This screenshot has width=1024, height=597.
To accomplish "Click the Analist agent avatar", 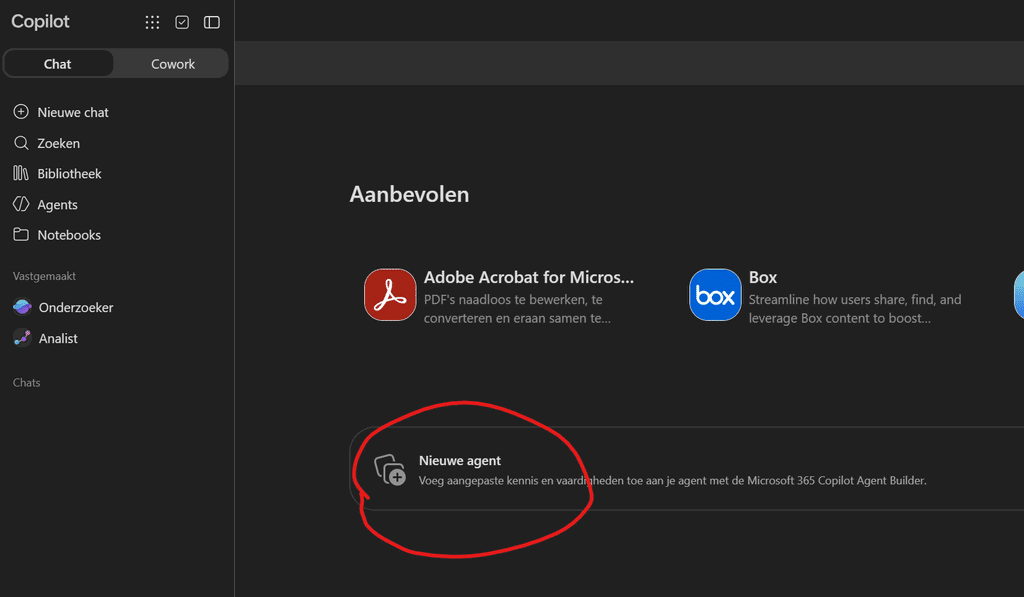I will click(22, 338).
